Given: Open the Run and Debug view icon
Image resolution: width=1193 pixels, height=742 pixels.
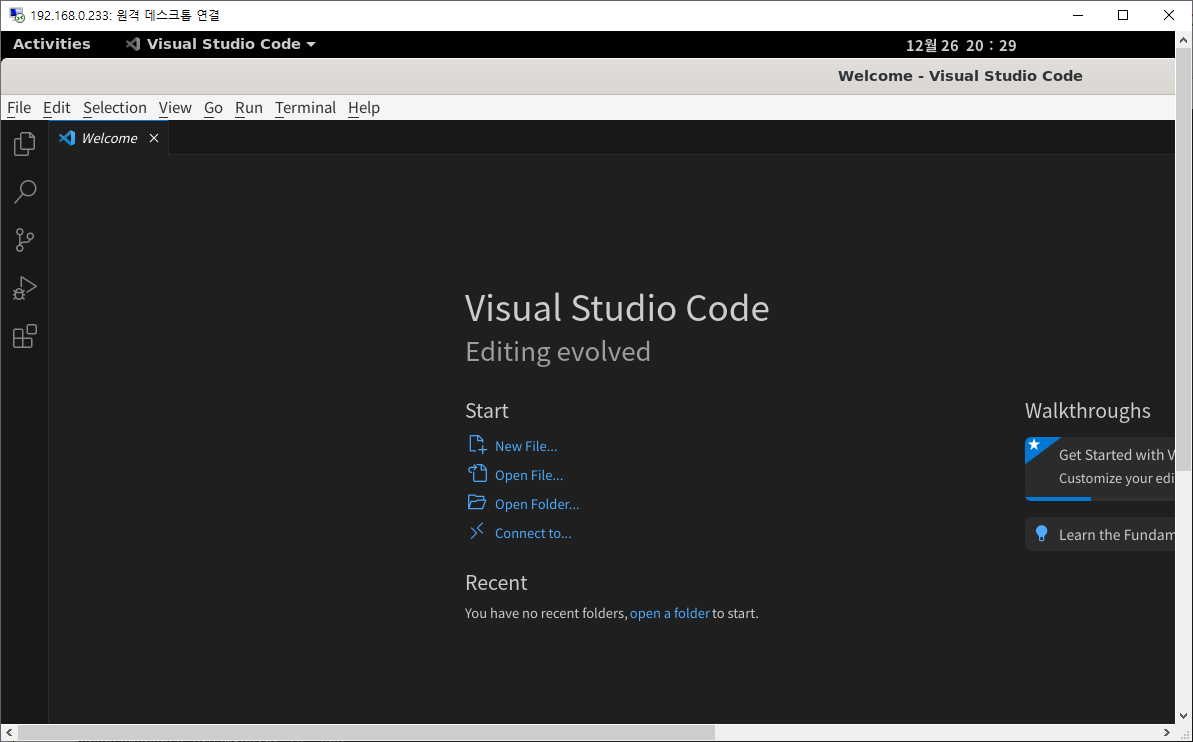Looking at the screenshot, I should click(x=24, y=288).
